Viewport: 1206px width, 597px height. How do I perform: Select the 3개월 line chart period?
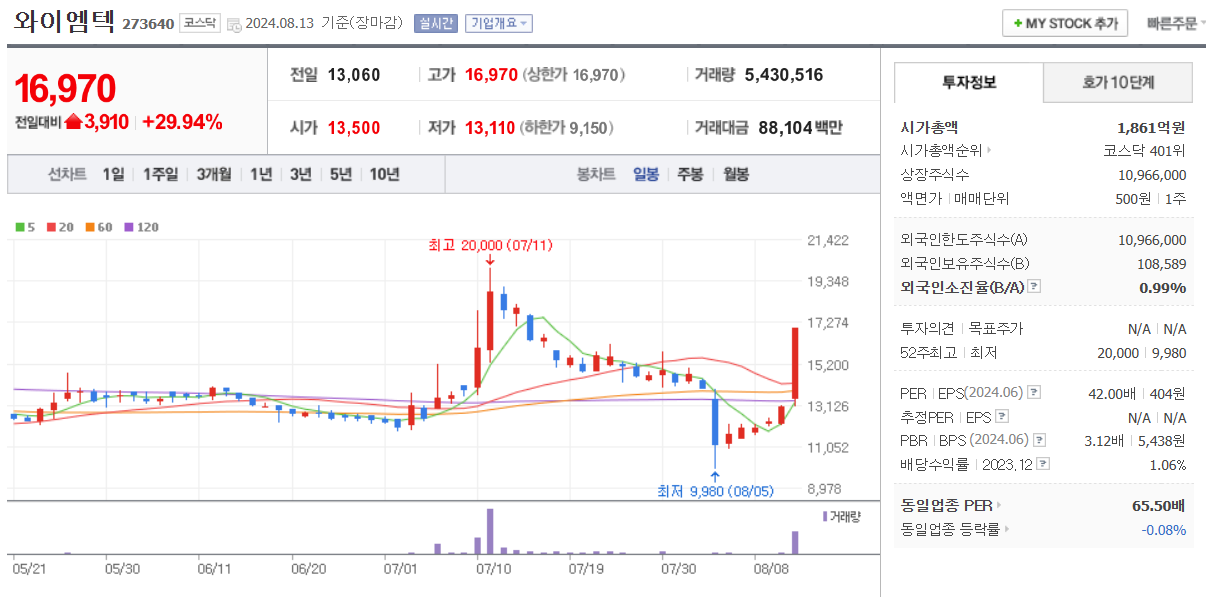pyautogui.click(x=214, y=174)
